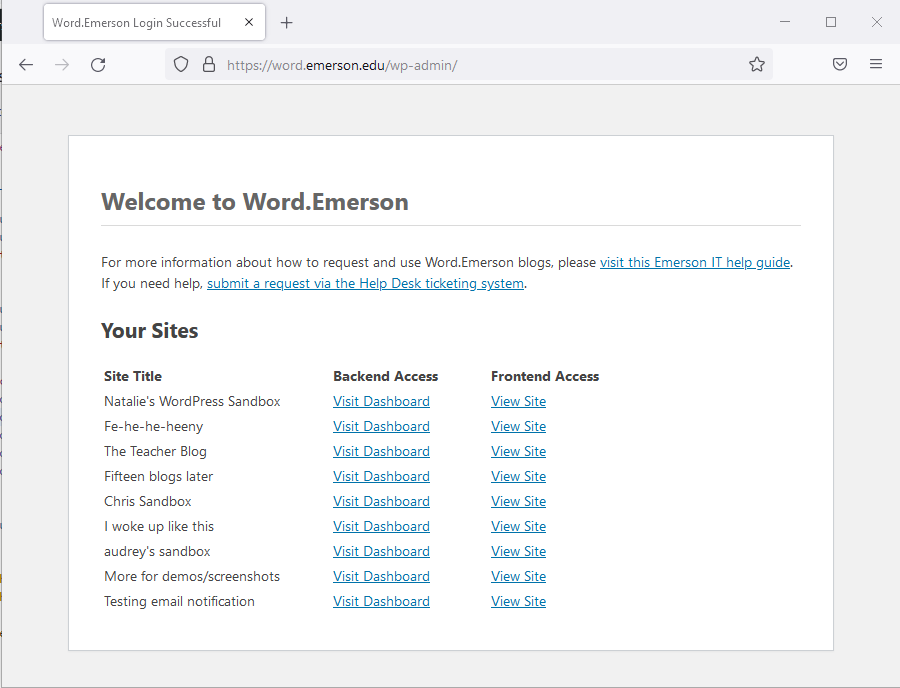Screen dimensions: 900x688
Task: View Site for Fifteen blogs later
Action: [518, 476]
